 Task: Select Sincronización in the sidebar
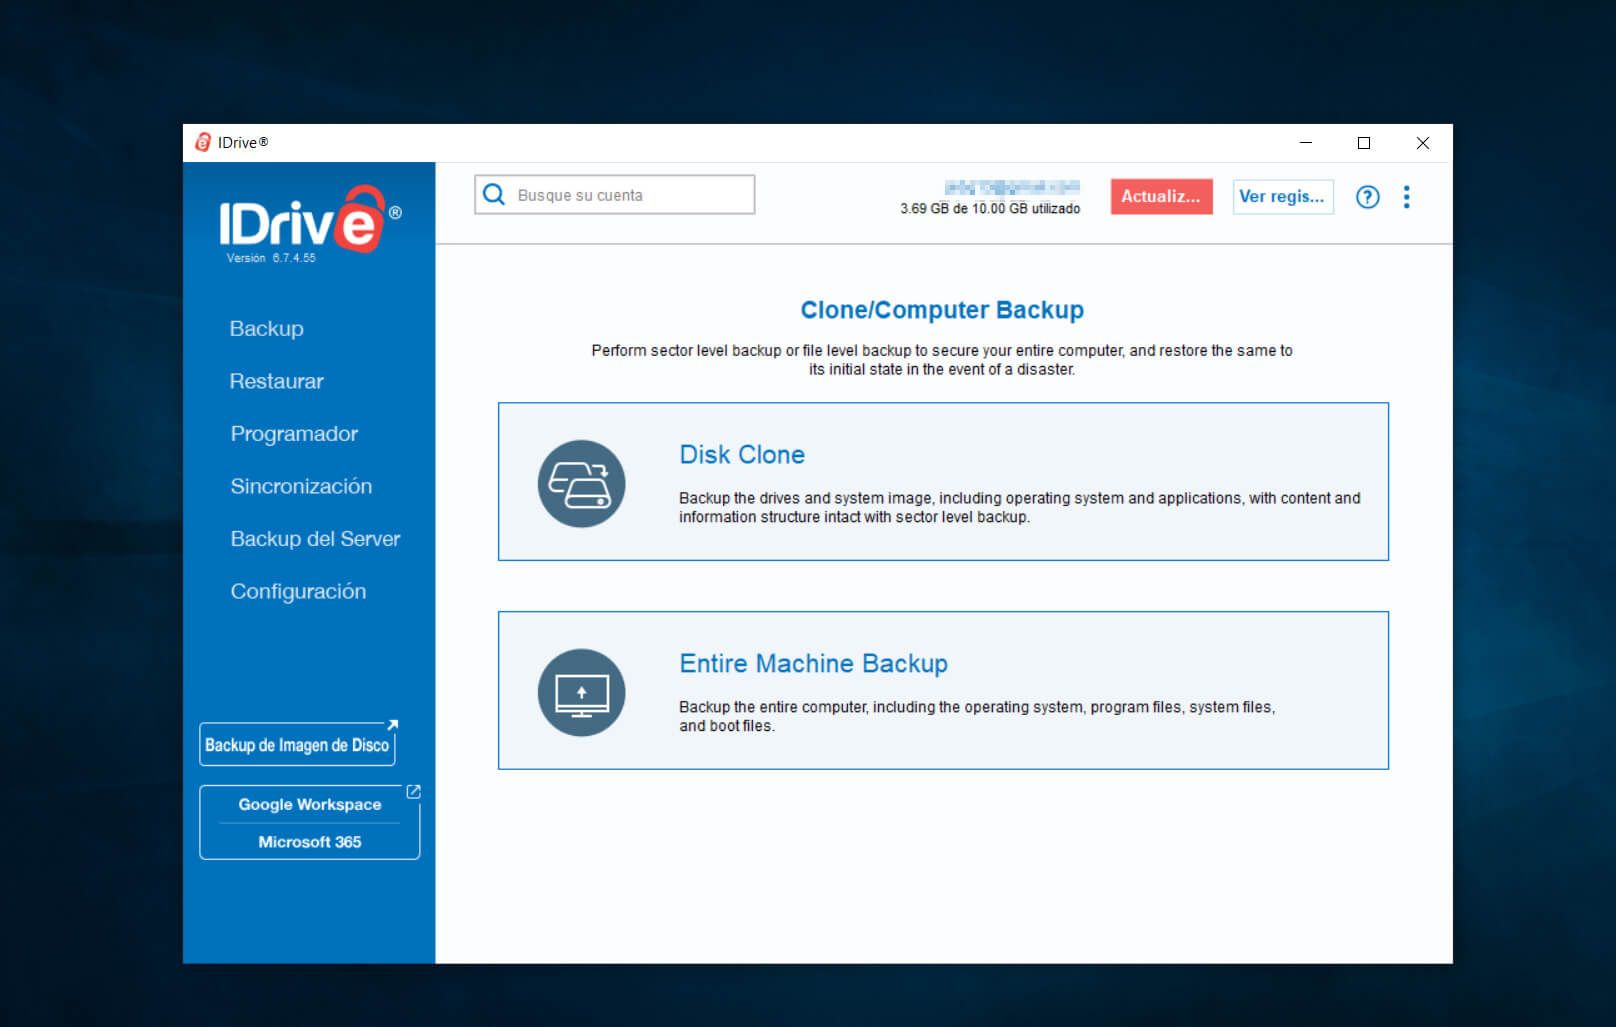[x=301, y=486]
